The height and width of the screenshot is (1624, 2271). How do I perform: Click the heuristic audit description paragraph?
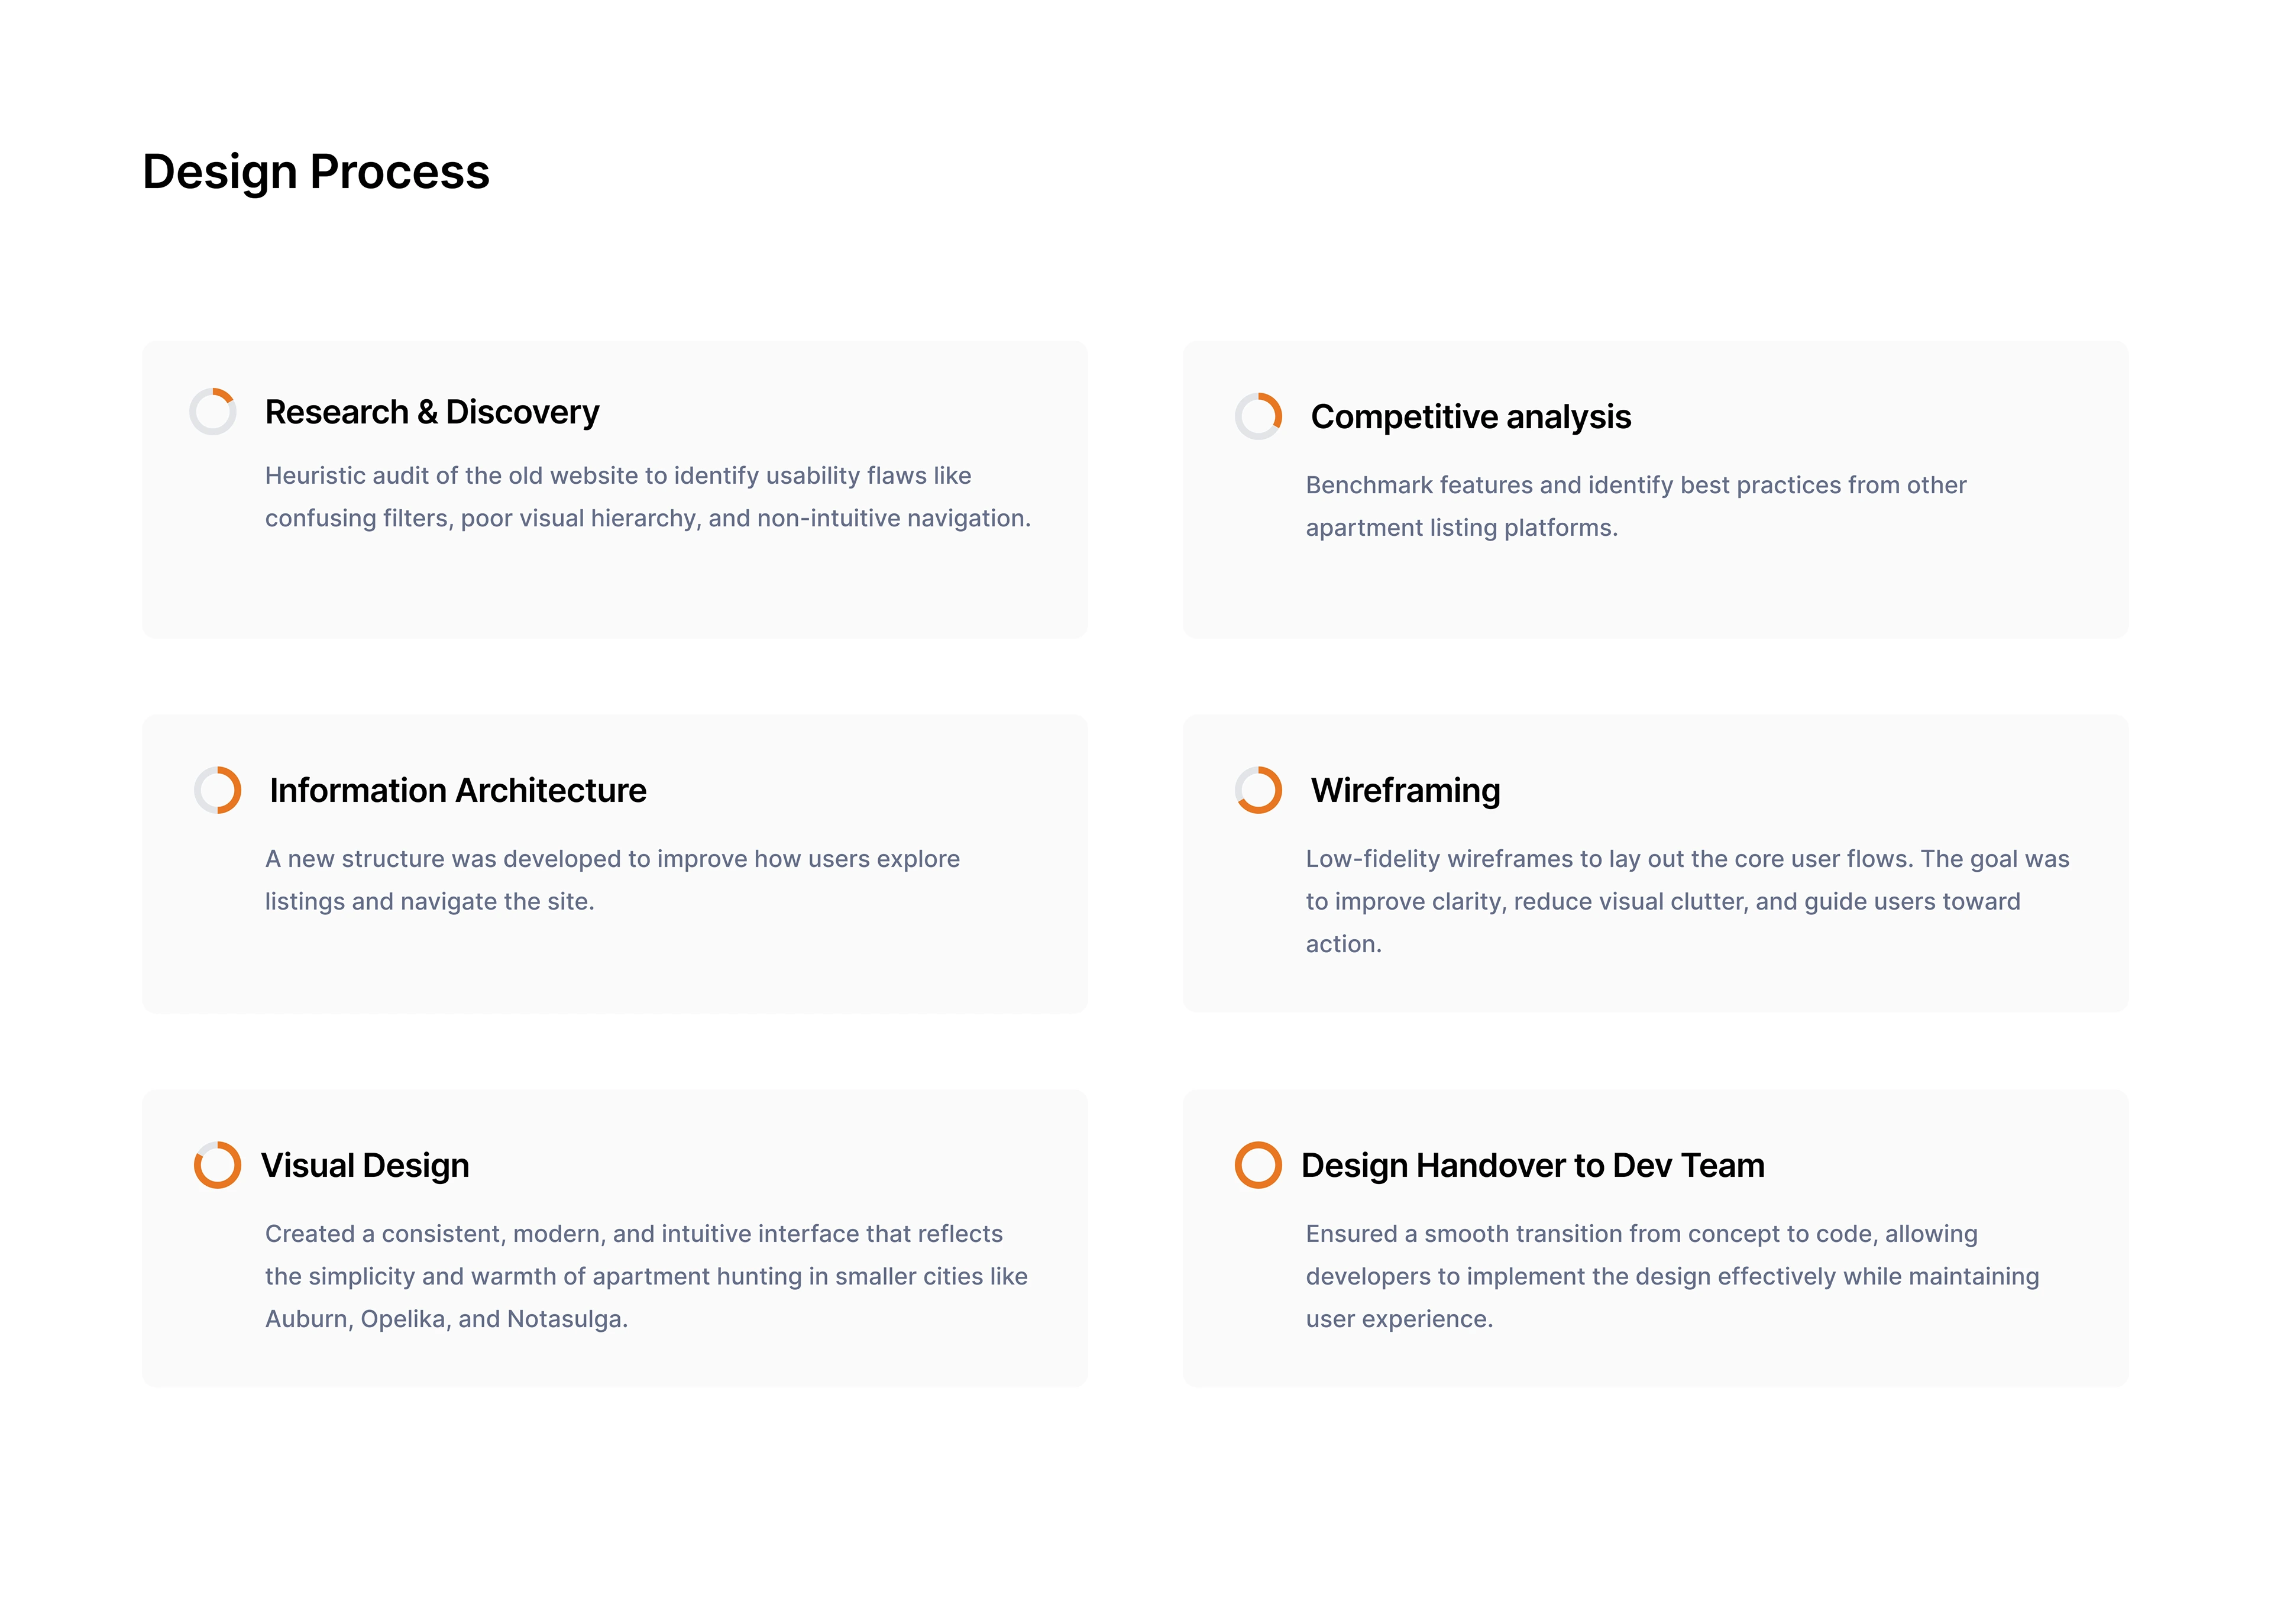[647, 497]
